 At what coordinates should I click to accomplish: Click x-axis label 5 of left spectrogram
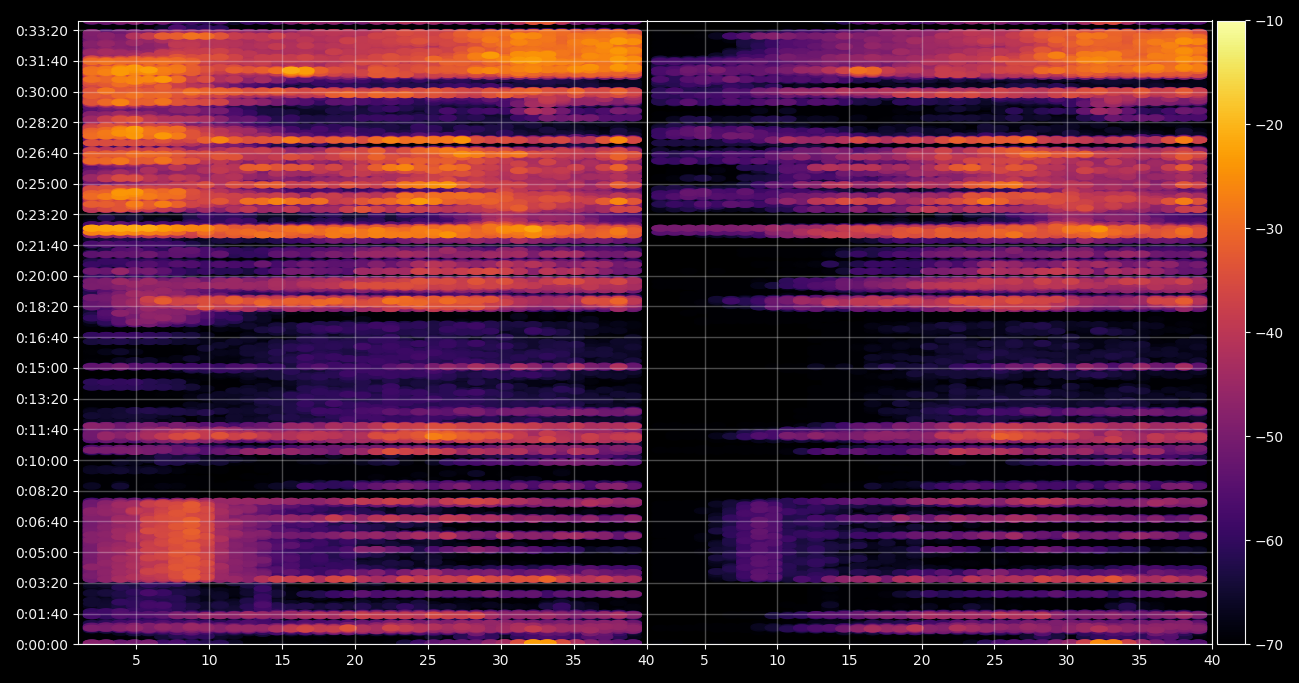pyautogui.click(x=136, y=661)
